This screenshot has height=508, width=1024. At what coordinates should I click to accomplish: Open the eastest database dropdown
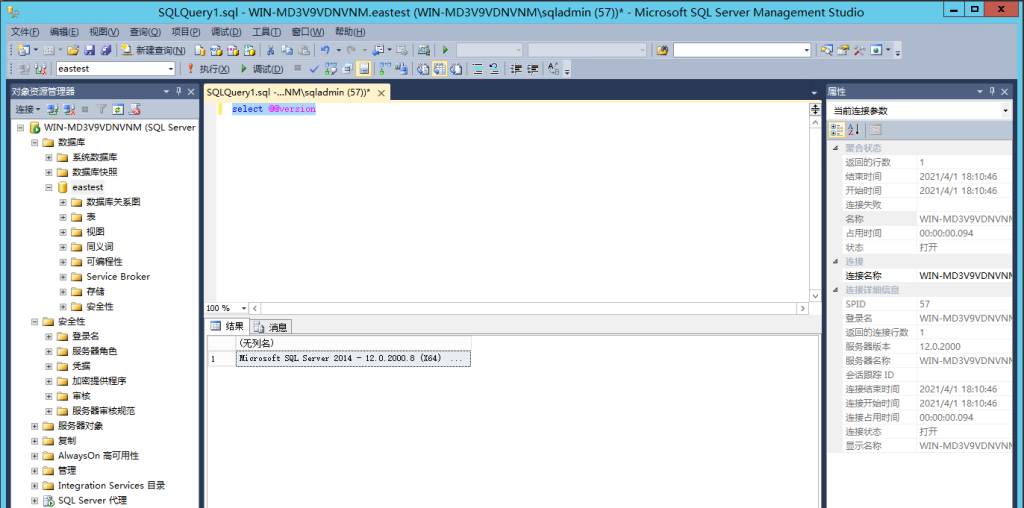(170, 69)
